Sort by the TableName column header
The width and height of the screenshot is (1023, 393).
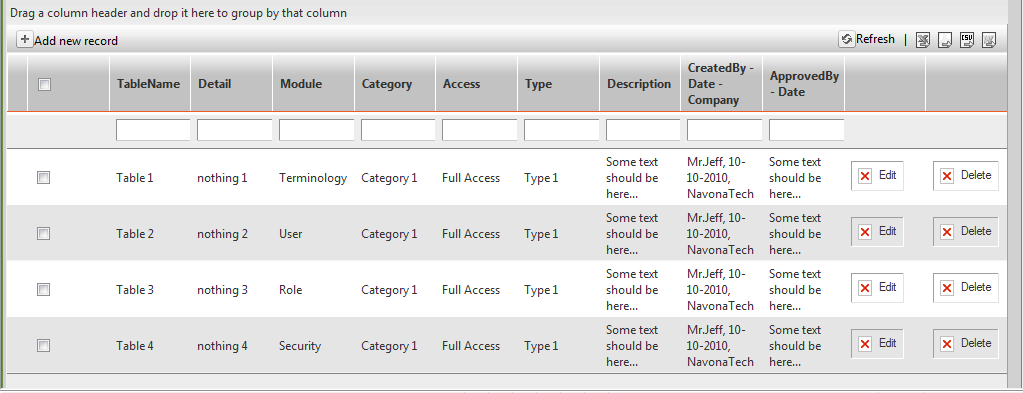pyautogui.click(x=148, y=84)
